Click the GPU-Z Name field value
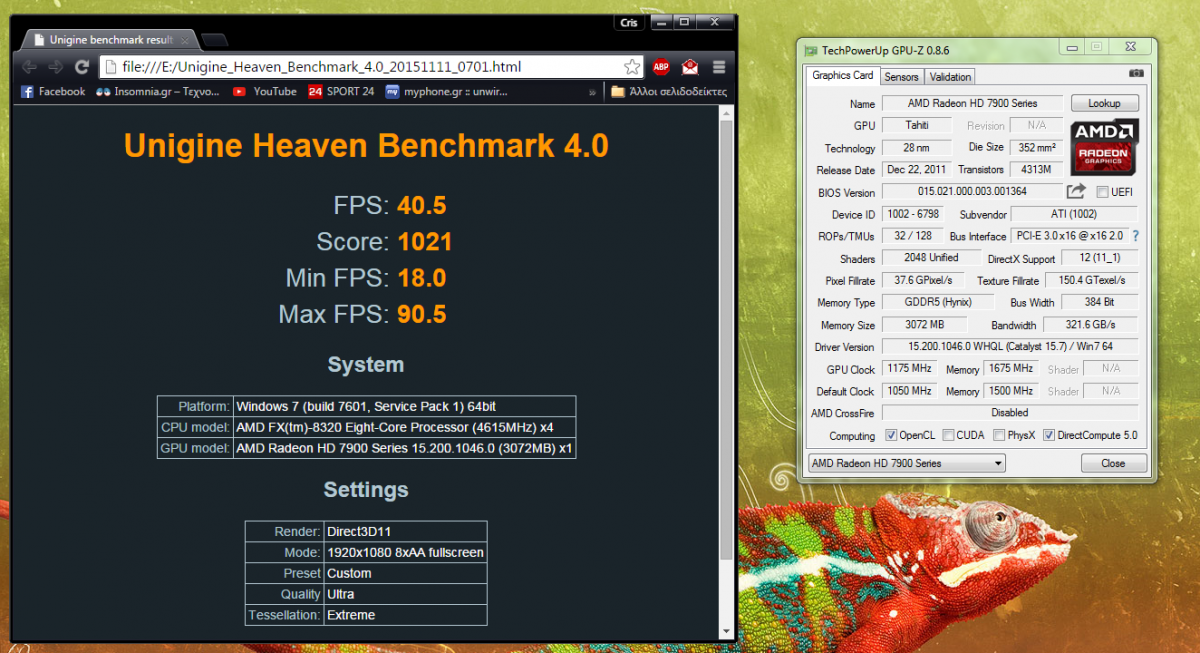 point(972,103)
